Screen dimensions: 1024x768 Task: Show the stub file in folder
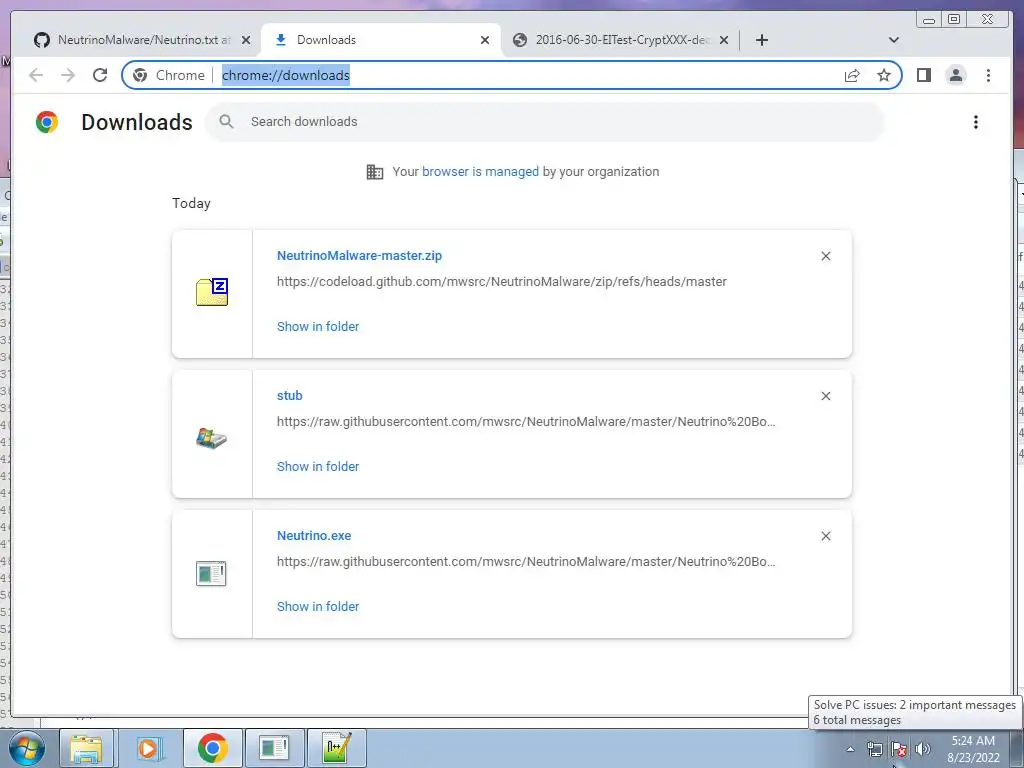coord(318,466)
